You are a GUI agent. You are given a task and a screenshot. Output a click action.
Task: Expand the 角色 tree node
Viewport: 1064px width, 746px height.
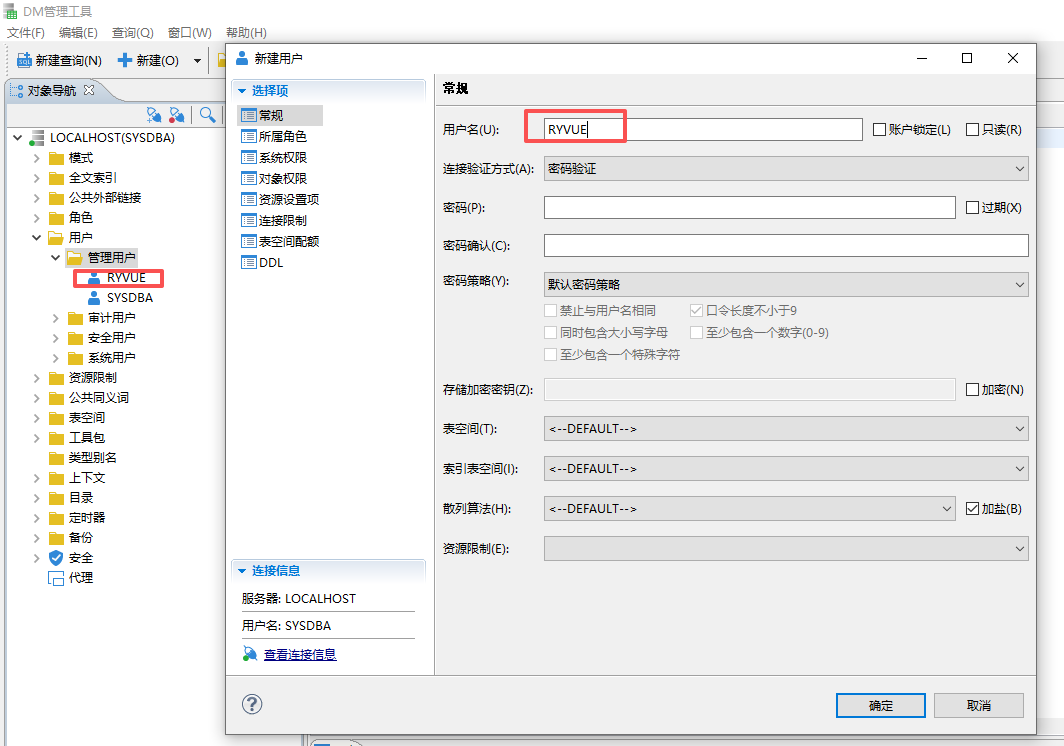pyautogui.click(x=37, y=218)
